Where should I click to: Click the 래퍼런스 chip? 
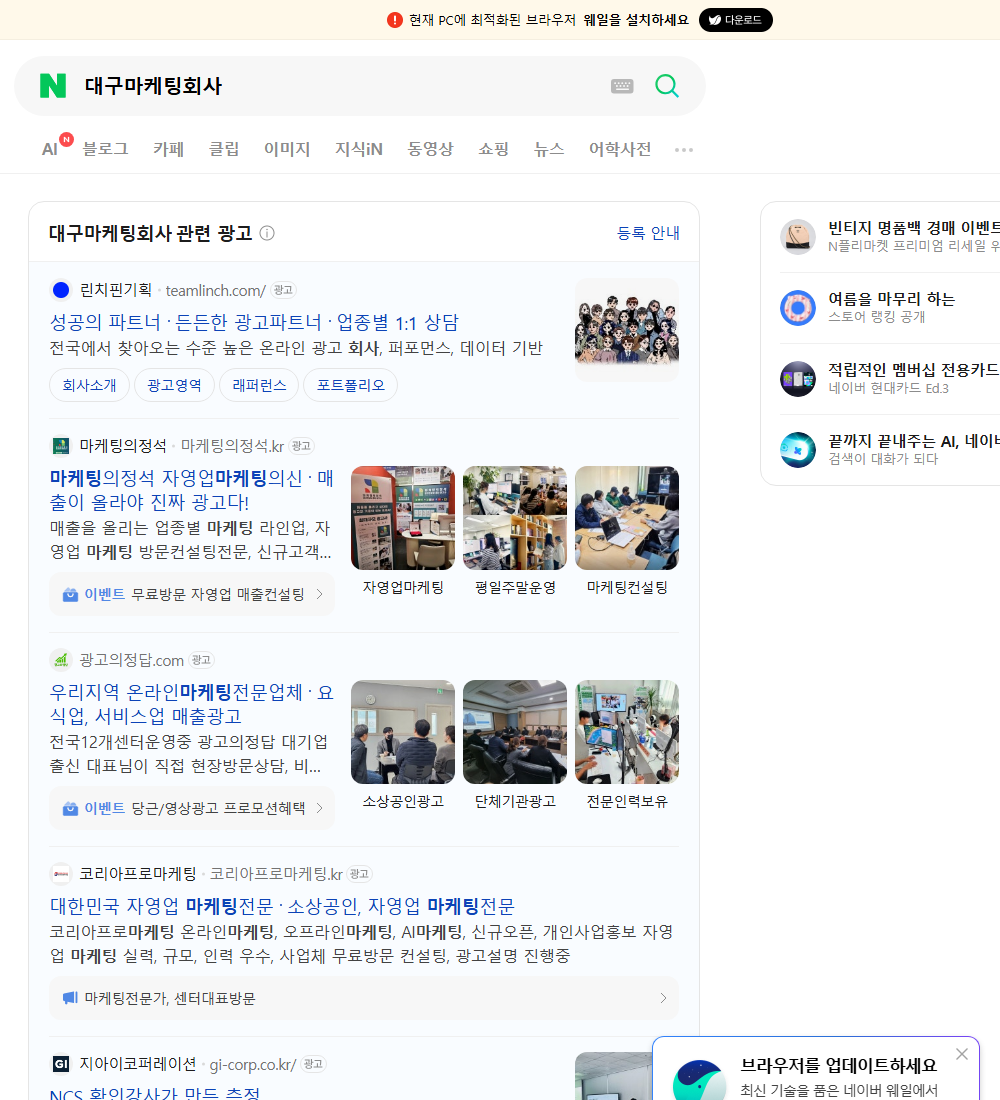point(259,385)
